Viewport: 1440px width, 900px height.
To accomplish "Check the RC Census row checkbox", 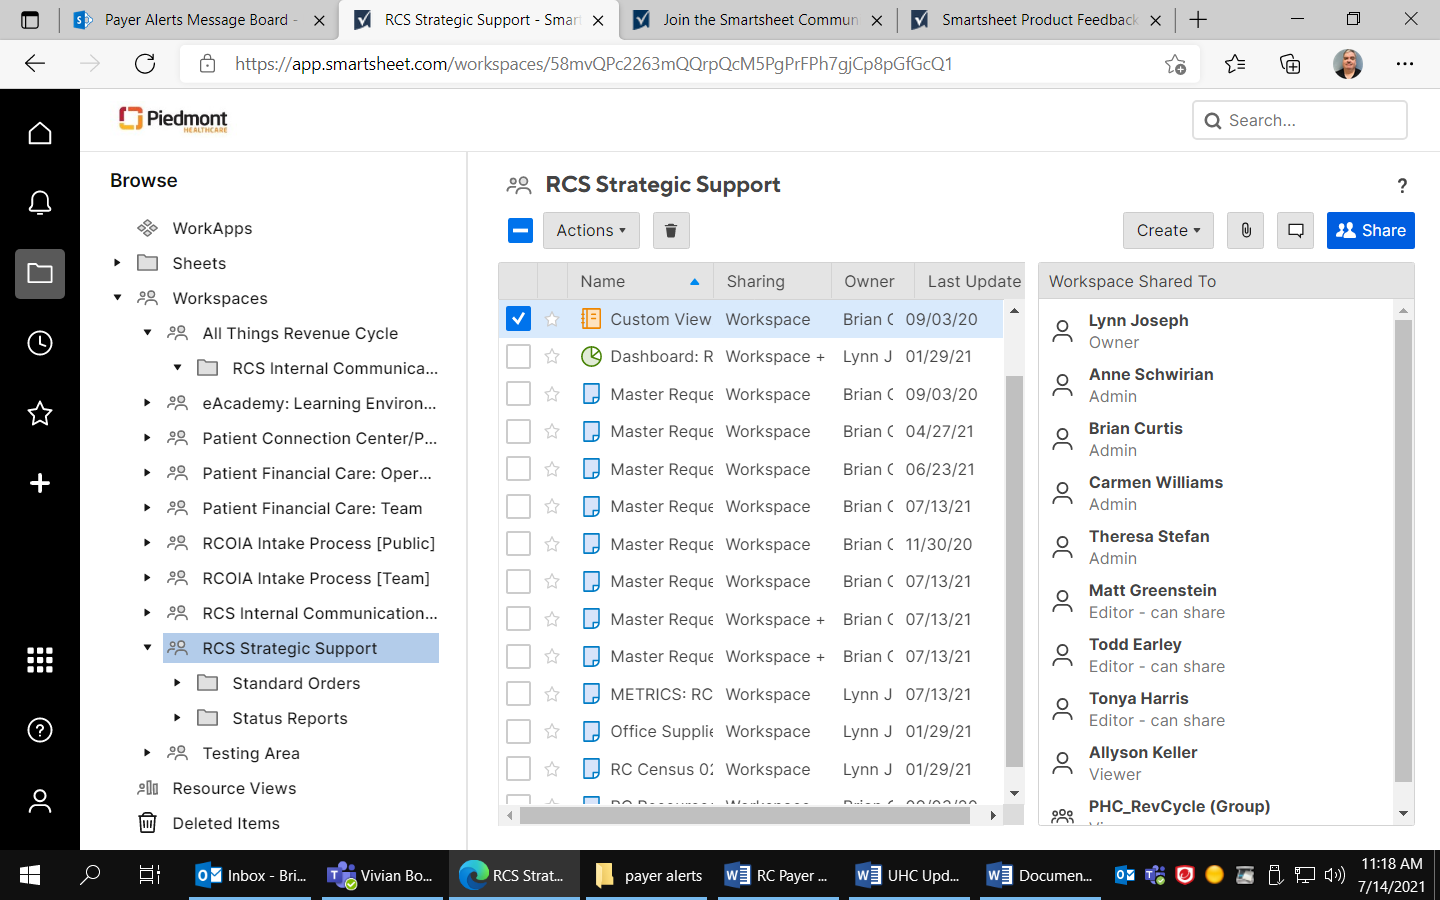I will pos(518,769).
